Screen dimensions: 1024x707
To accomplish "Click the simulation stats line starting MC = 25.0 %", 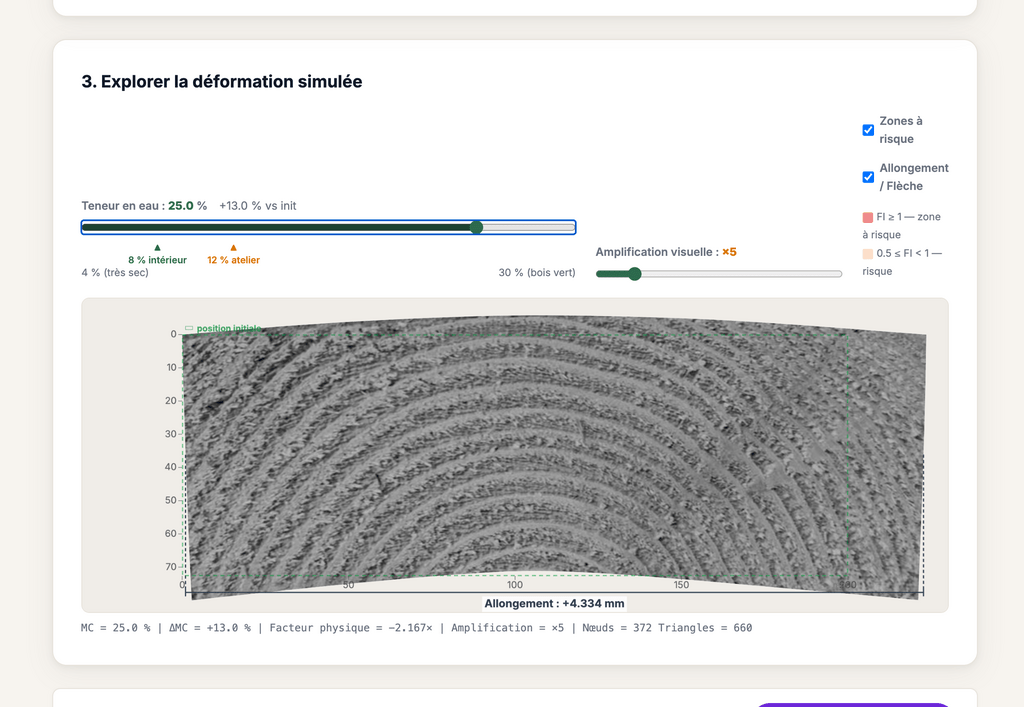I will click(416, 628).
